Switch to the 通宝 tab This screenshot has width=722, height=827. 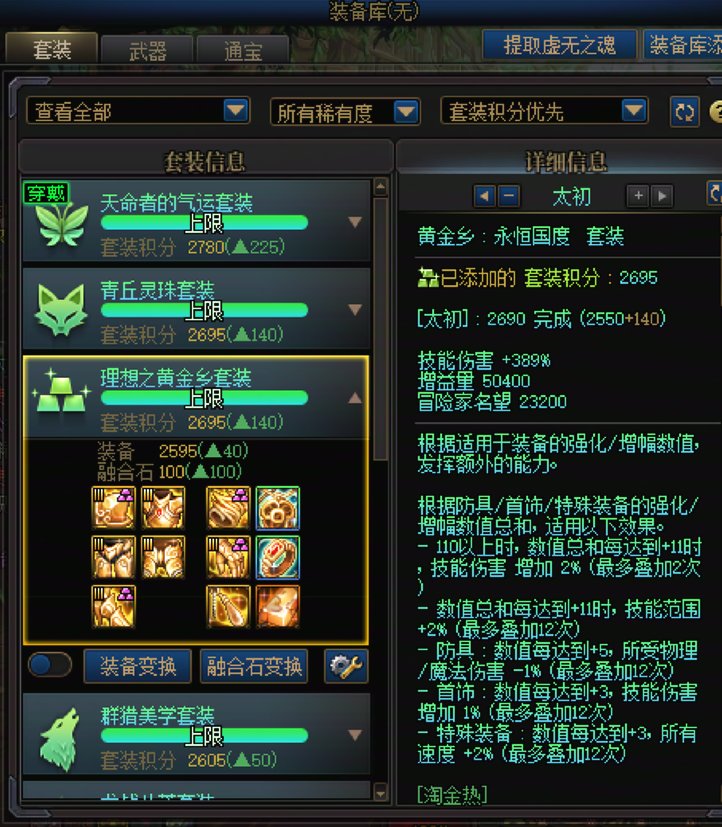coord(243,51)
